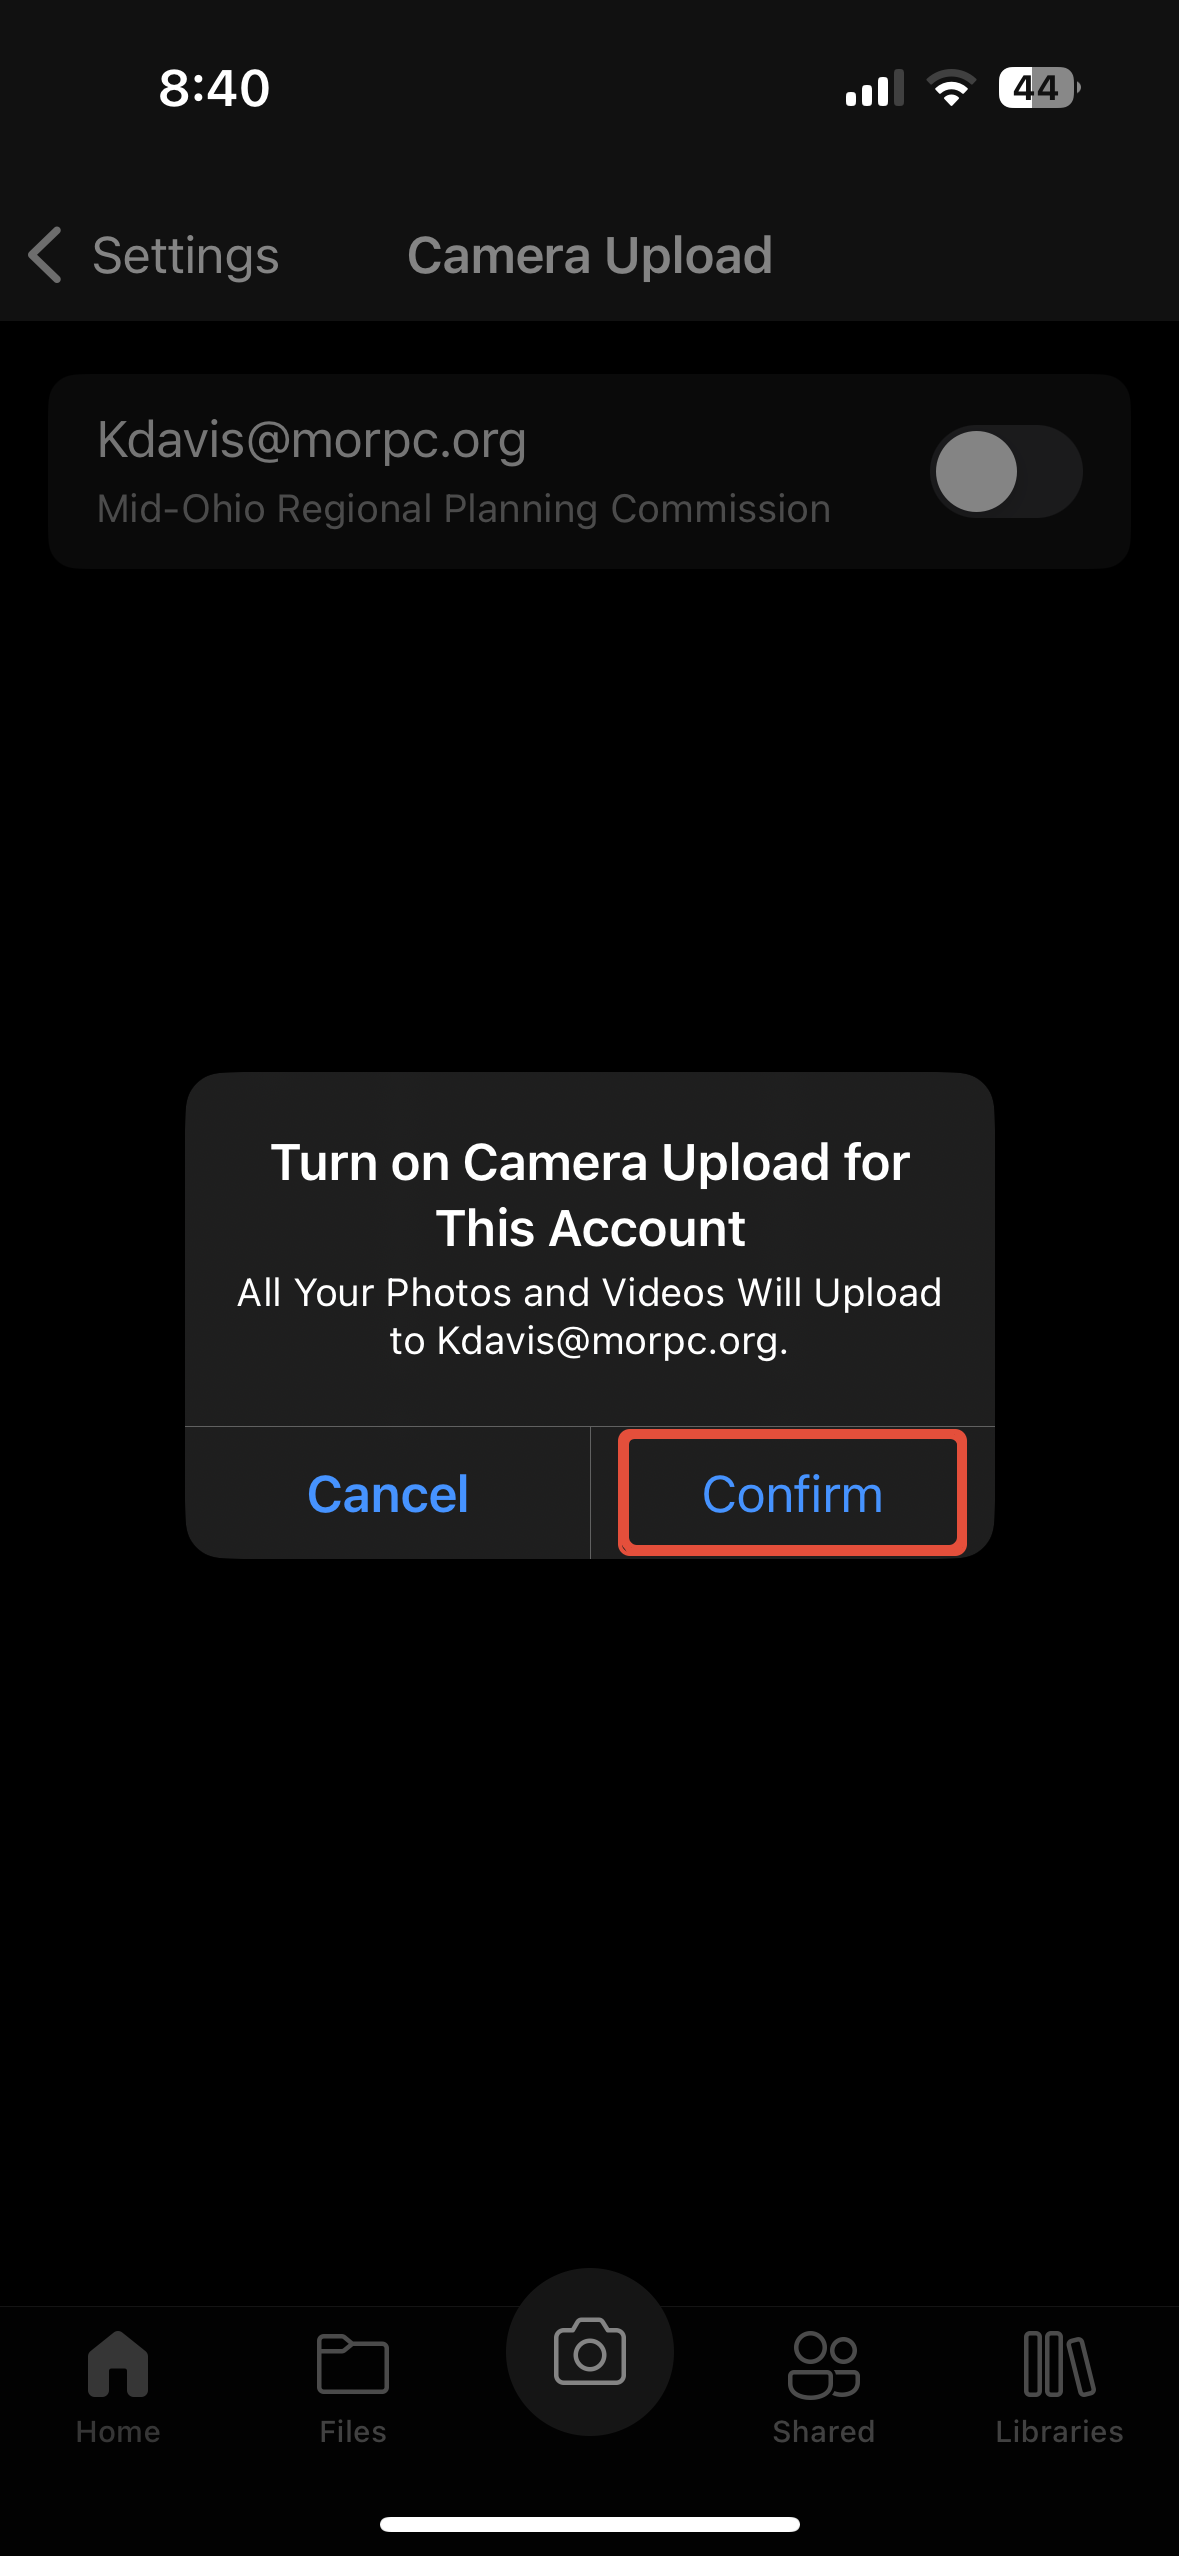Screen dimensions: 1179x2556
Task: Tap the people icon for Shared
Action: 824,2365
